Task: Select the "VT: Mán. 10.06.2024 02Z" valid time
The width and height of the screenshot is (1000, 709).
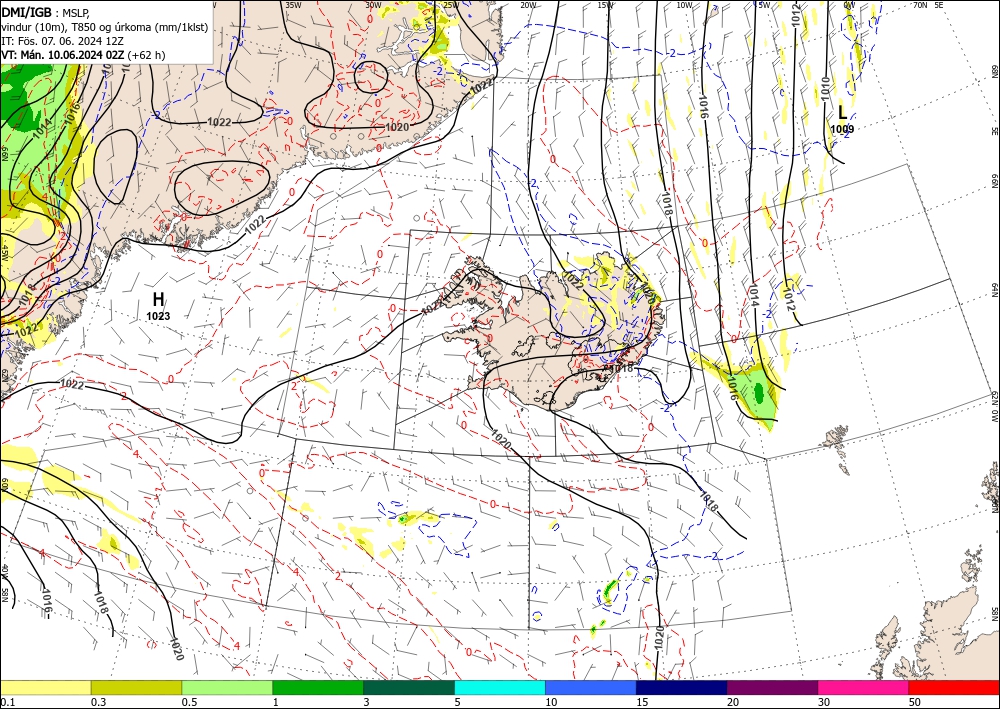Action: click(x=62, y=55)
